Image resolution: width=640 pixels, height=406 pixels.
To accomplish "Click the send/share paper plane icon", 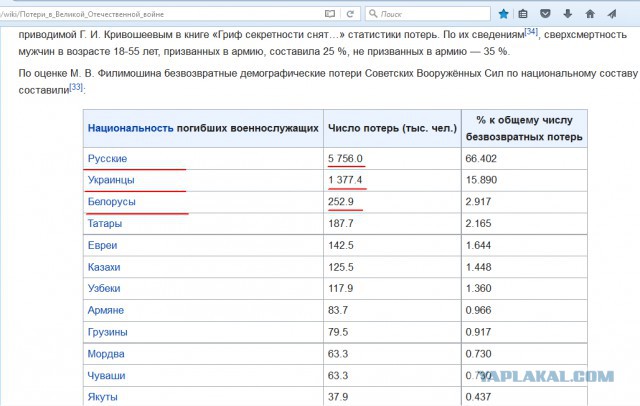I will (611, 14).
